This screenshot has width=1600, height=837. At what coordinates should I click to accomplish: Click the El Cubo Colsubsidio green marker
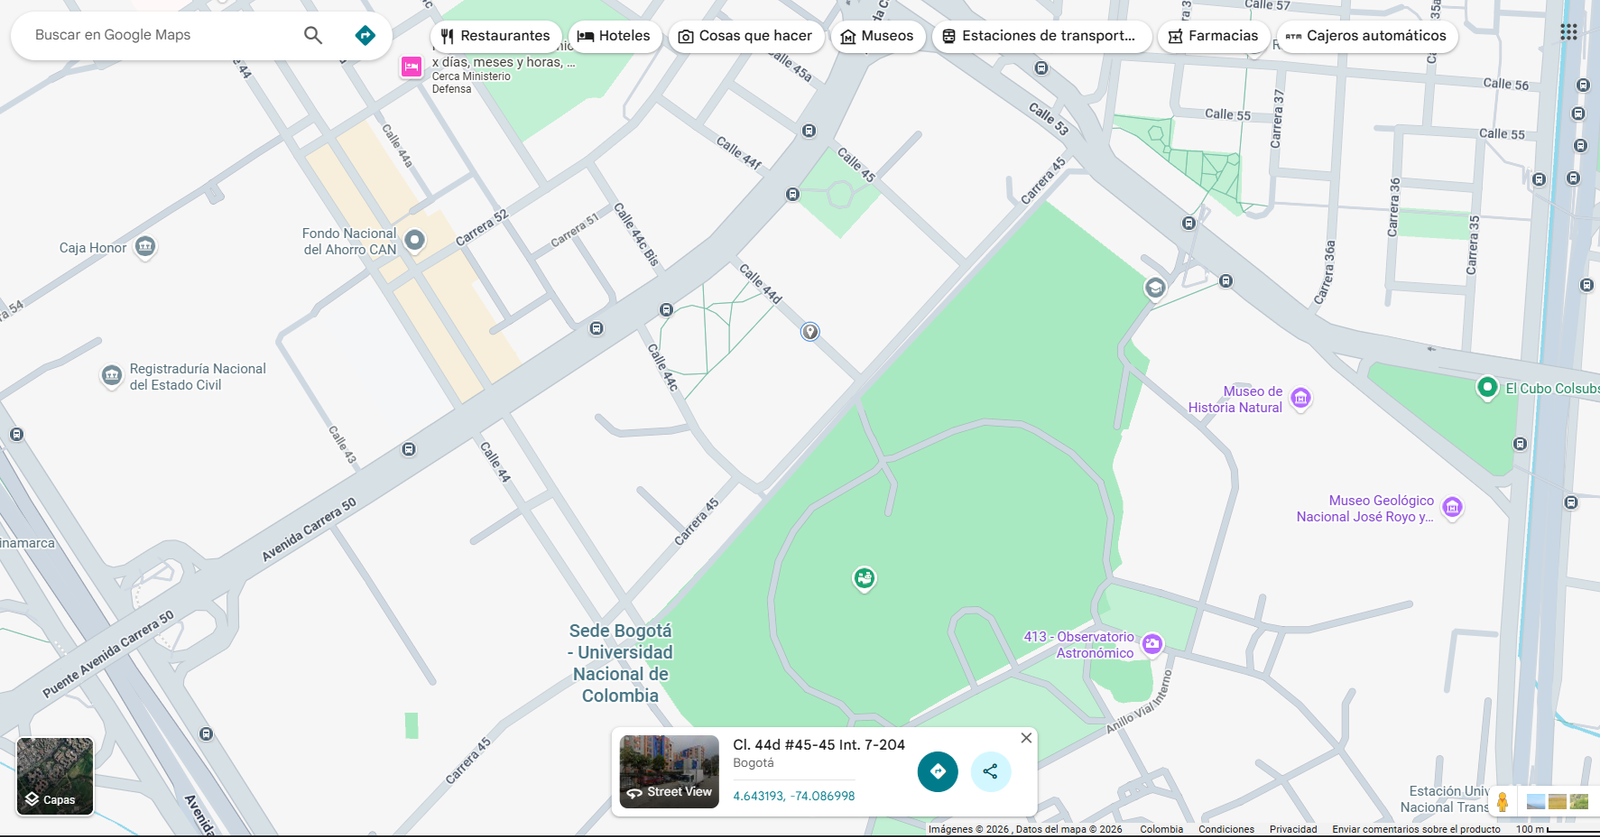click(1487, 387)
